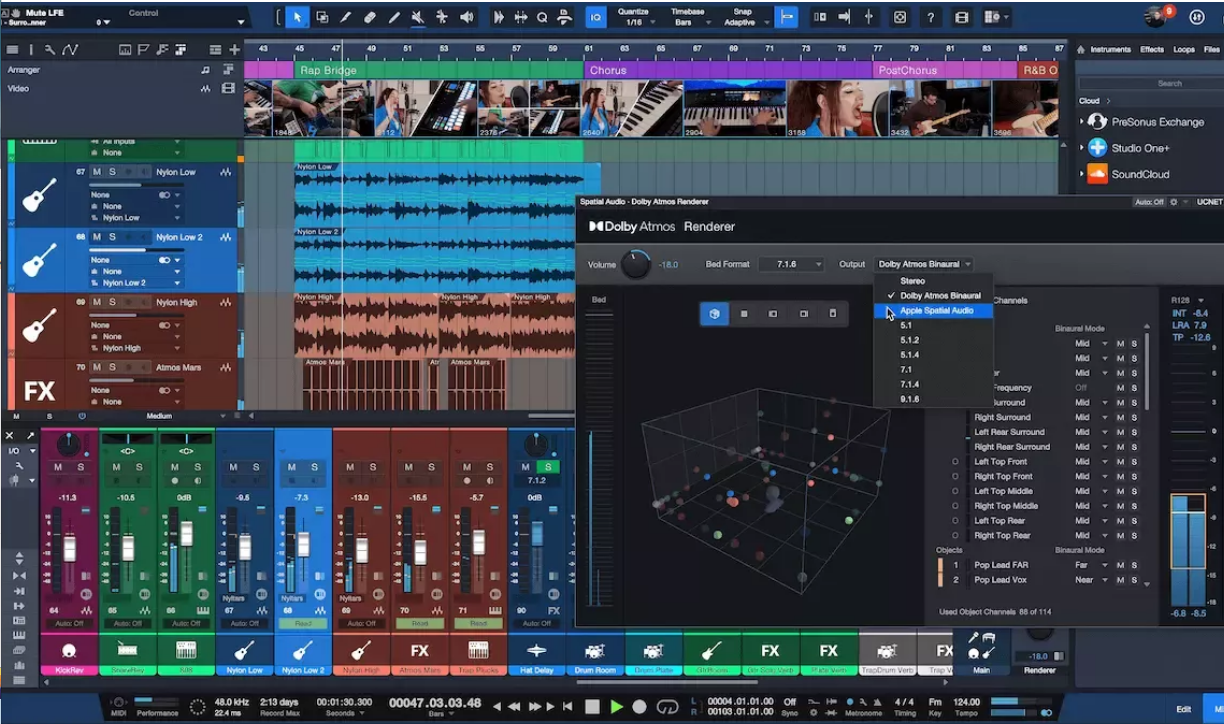The height and width of the screenshot is (724, 1224).
Task: Select the Eraser tool
Action: pos(369,17)
